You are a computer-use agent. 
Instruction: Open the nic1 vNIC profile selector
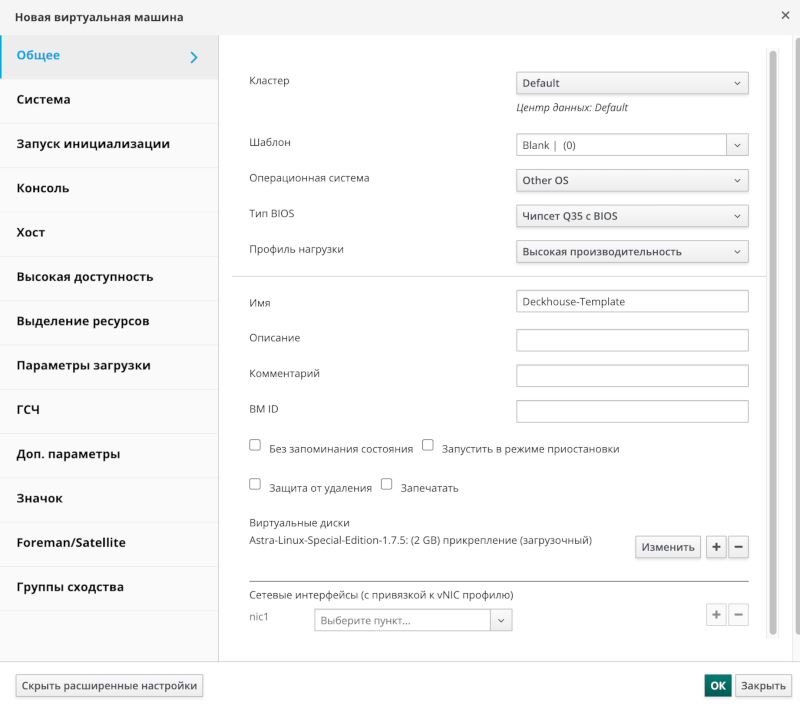pos(413,620)
